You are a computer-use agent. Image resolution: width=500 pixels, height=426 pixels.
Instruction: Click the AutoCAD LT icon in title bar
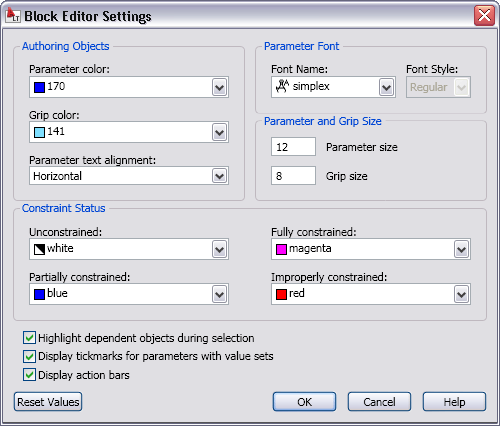pos(13,15)
